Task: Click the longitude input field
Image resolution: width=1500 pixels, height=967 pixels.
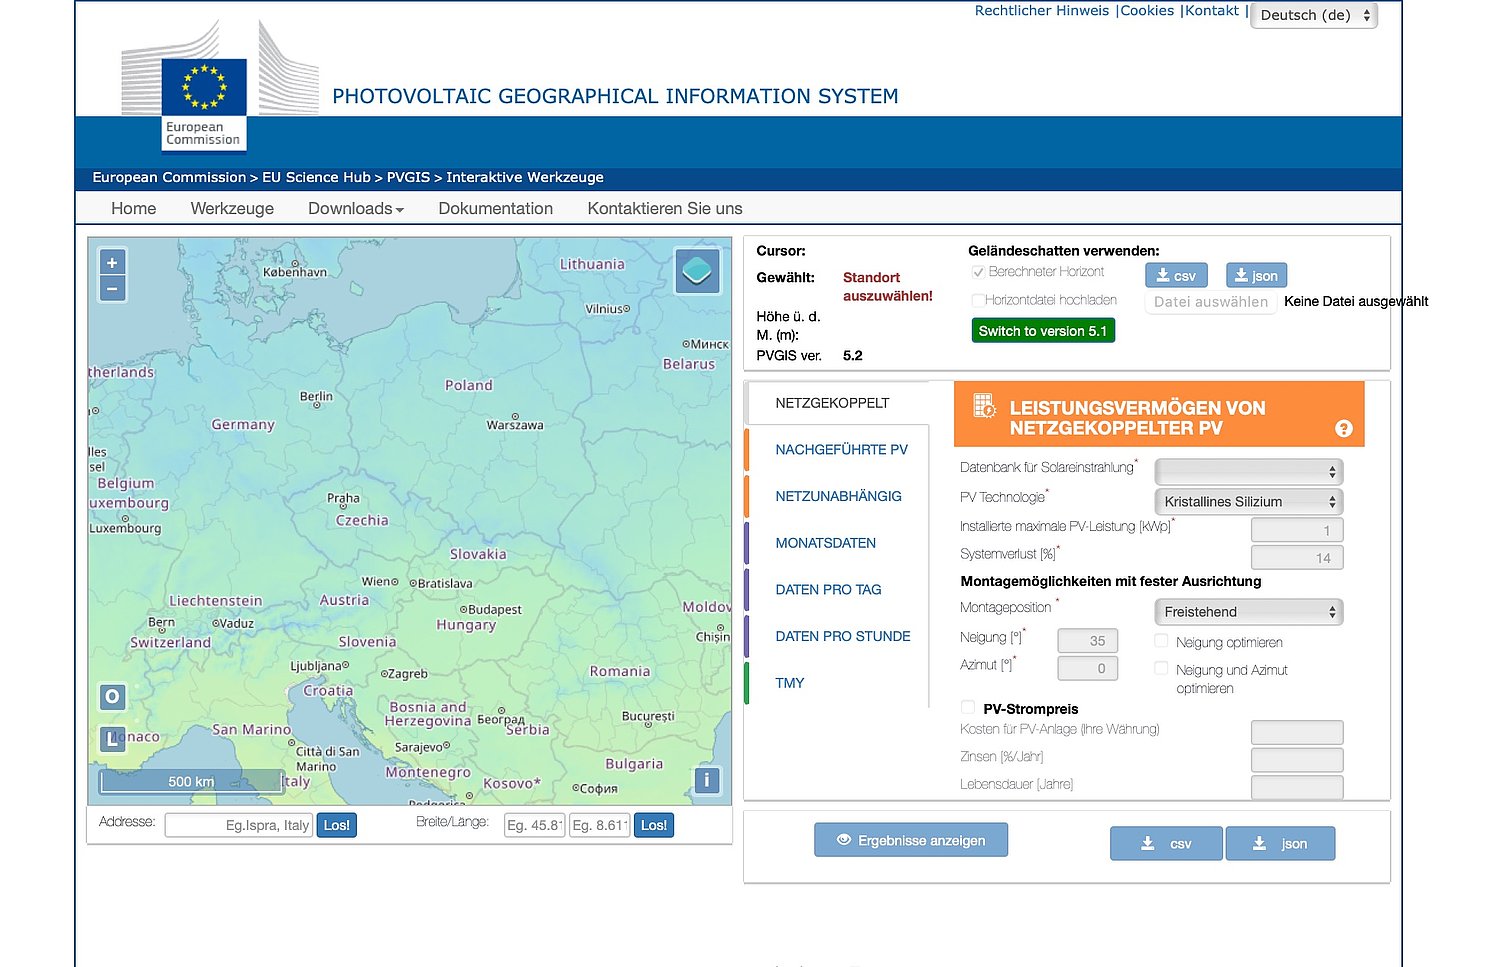Action: point(599,825)
